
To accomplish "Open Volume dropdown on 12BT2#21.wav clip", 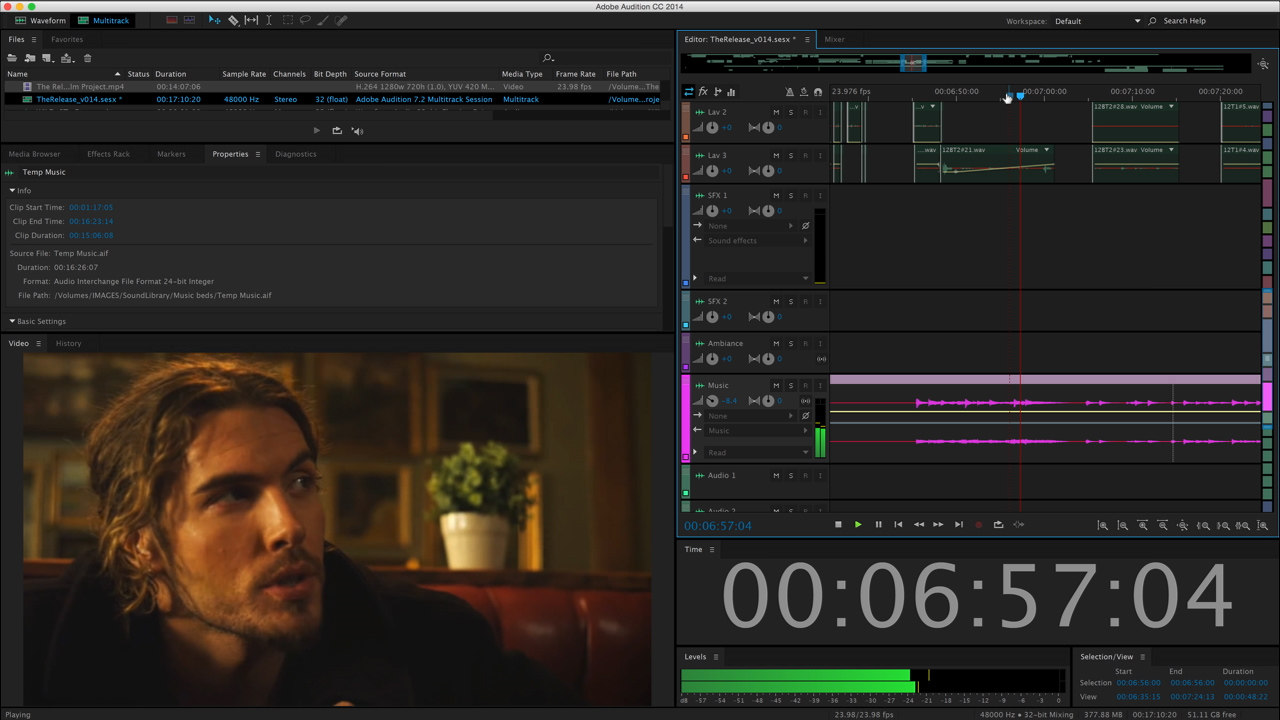I will point(1046,150).
